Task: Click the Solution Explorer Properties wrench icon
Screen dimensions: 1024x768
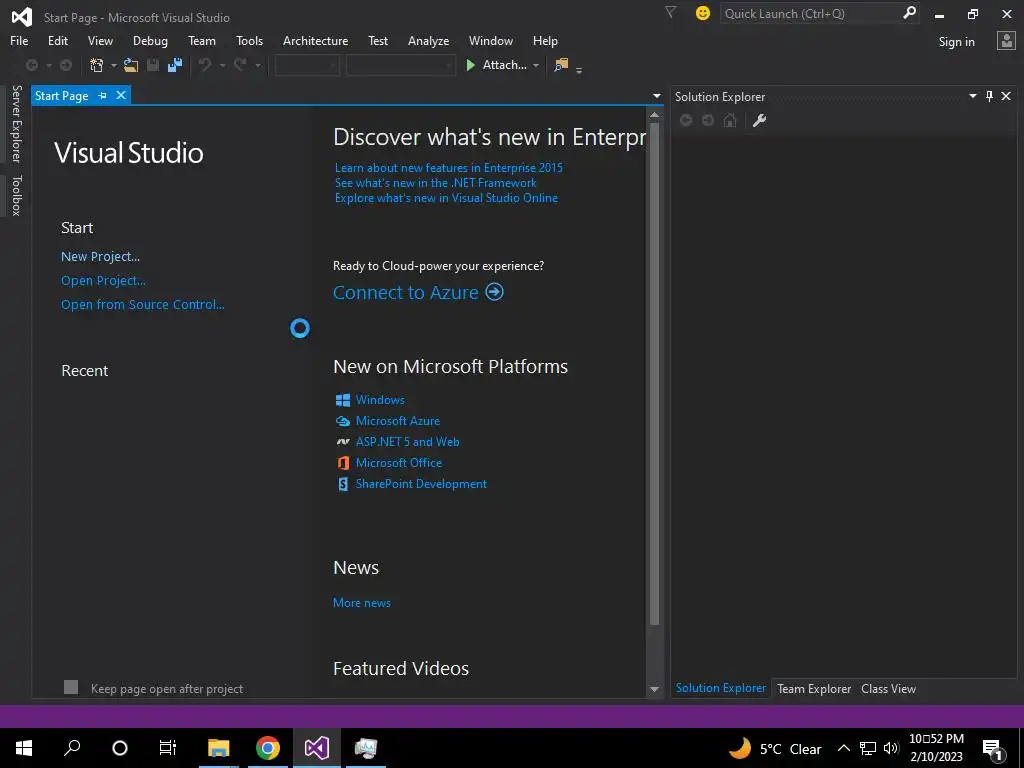Action: click(x=759, y=120)
